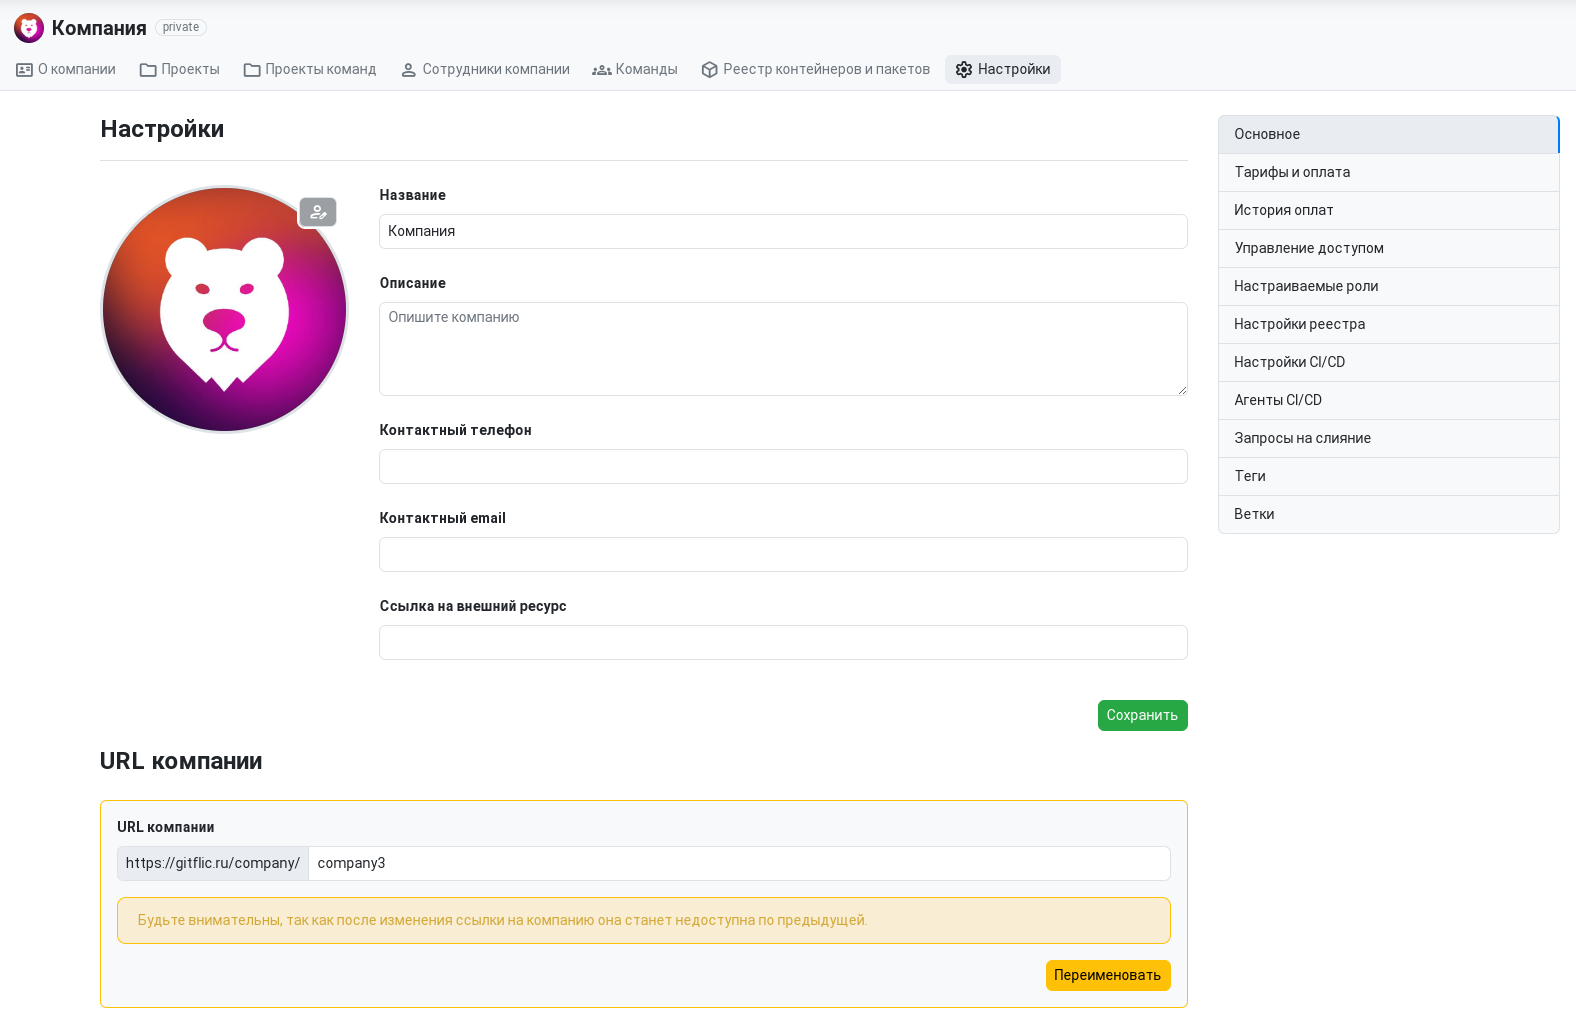Focus the Название input field

tap(783, 232)
